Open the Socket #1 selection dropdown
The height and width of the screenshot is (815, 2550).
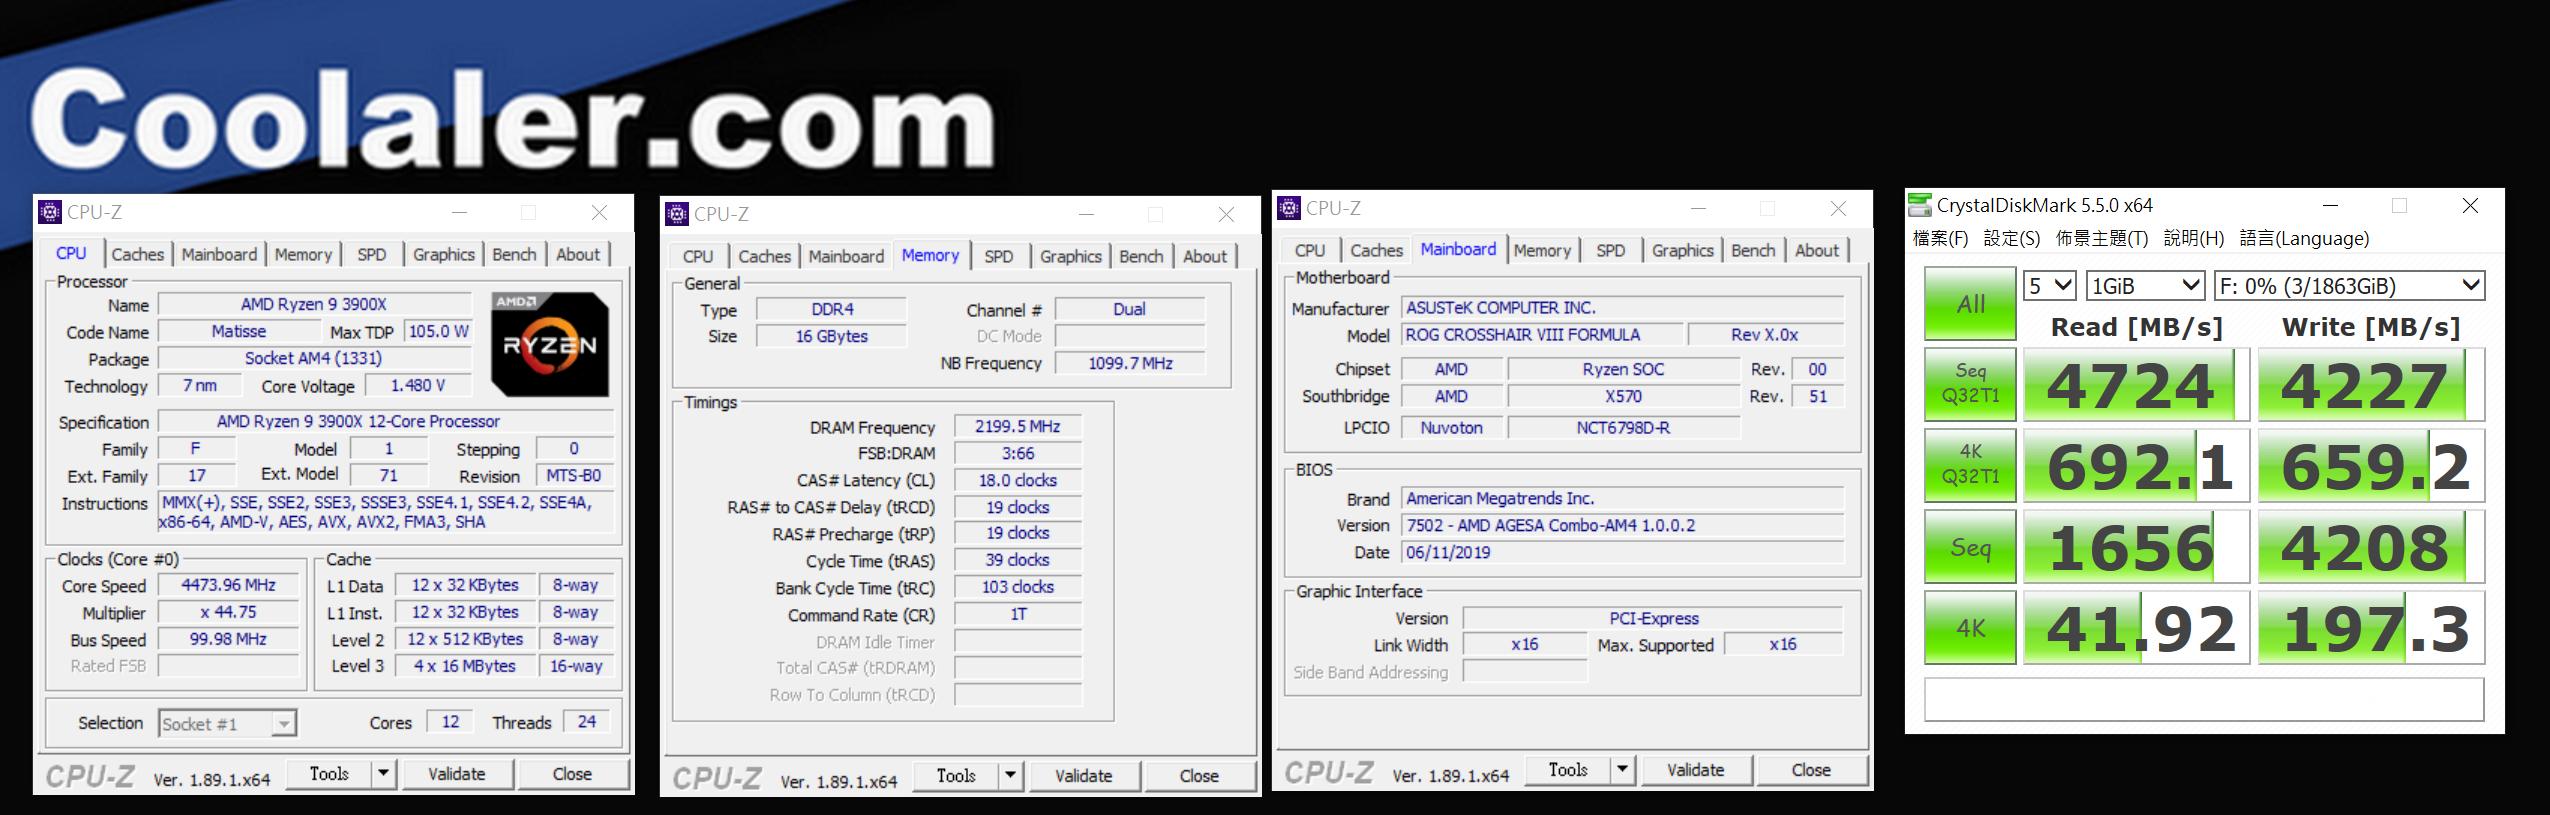coord(228,723)
